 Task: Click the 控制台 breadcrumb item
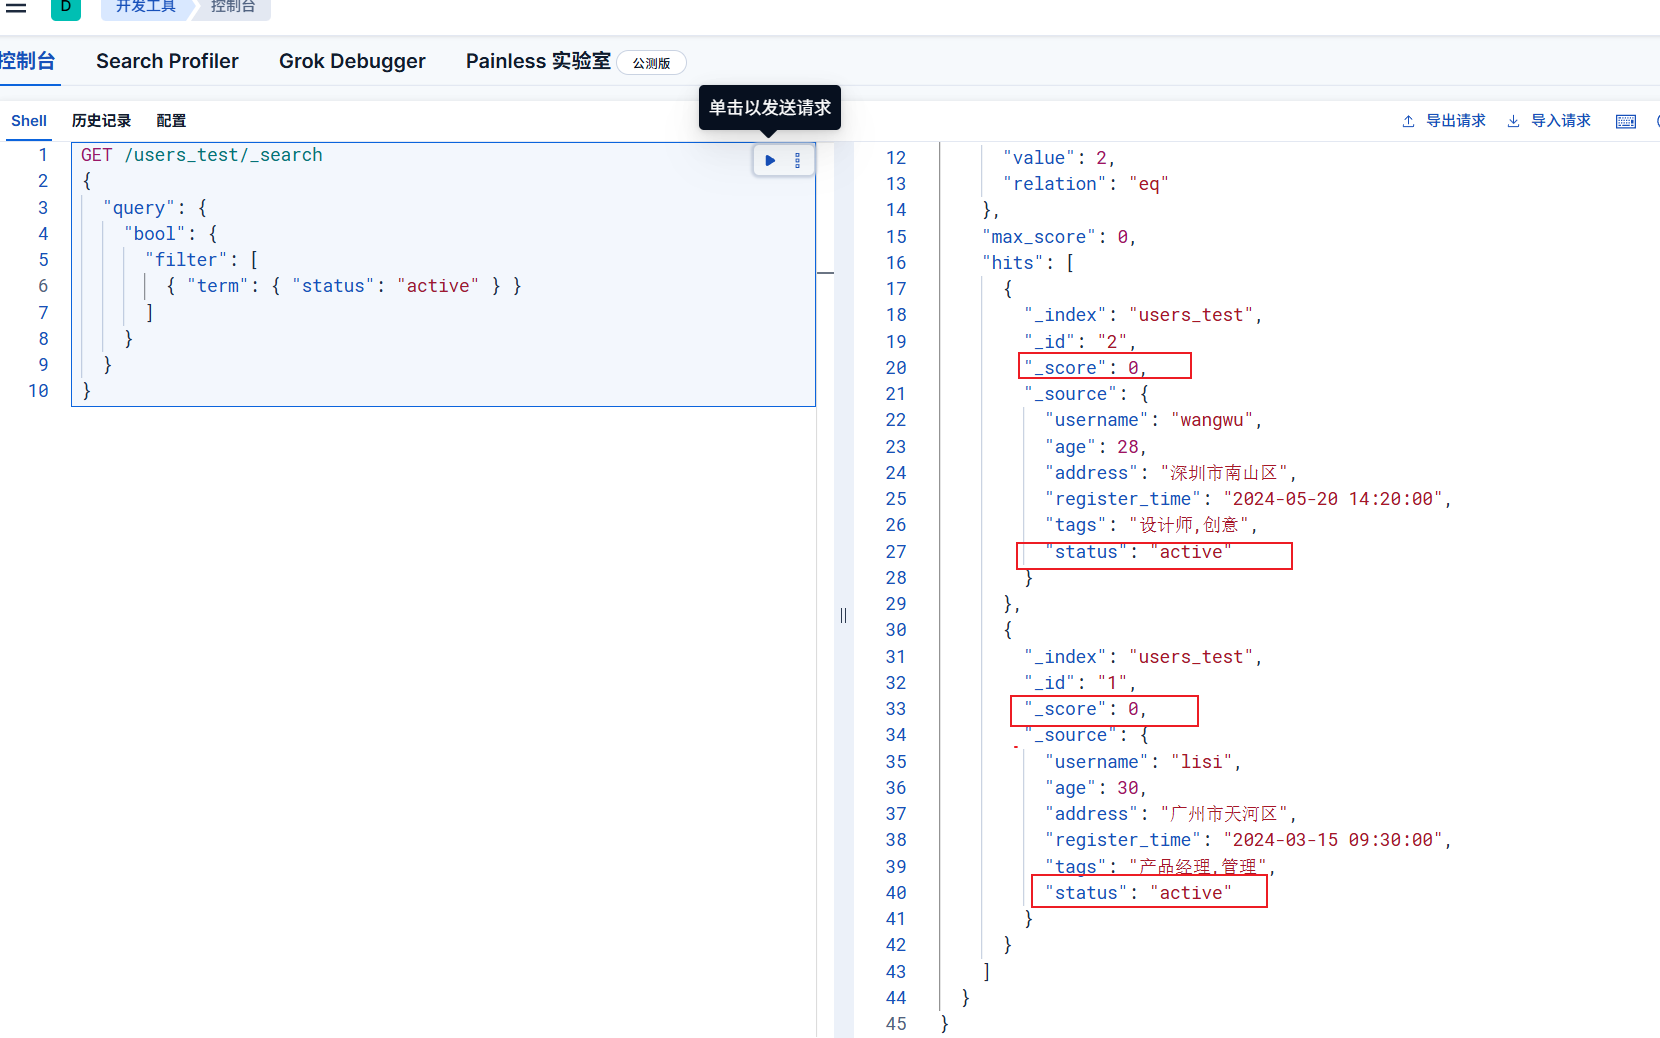(x=233, y=8)
